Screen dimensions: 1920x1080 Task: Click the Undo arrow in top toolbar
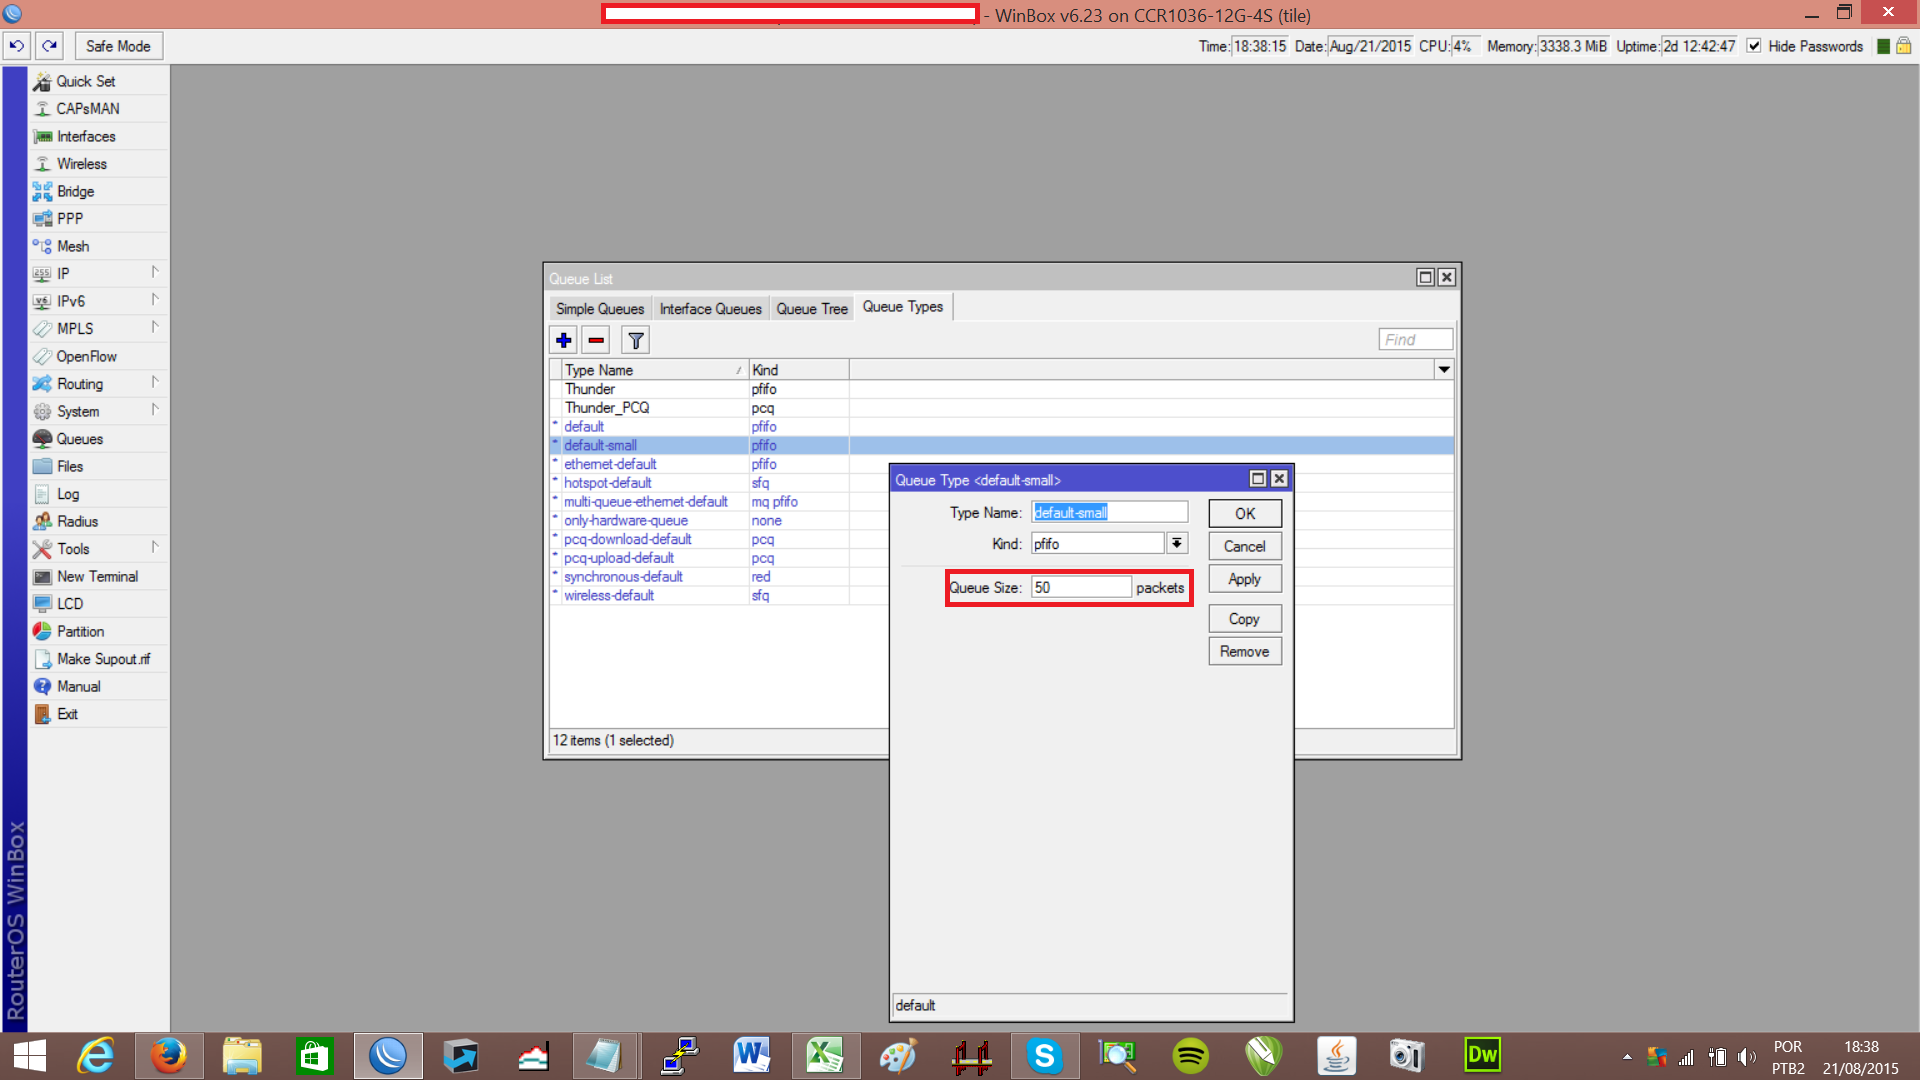(x=17, y=46)
